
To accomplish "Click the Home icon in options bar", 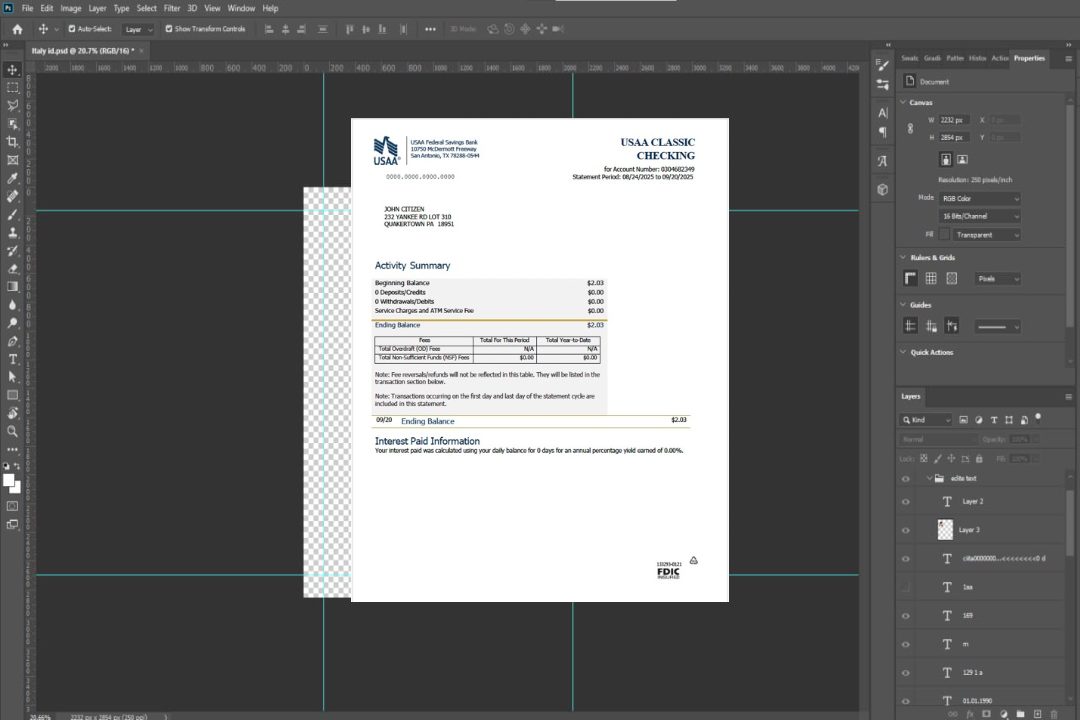I will click(x=17, y=29).
